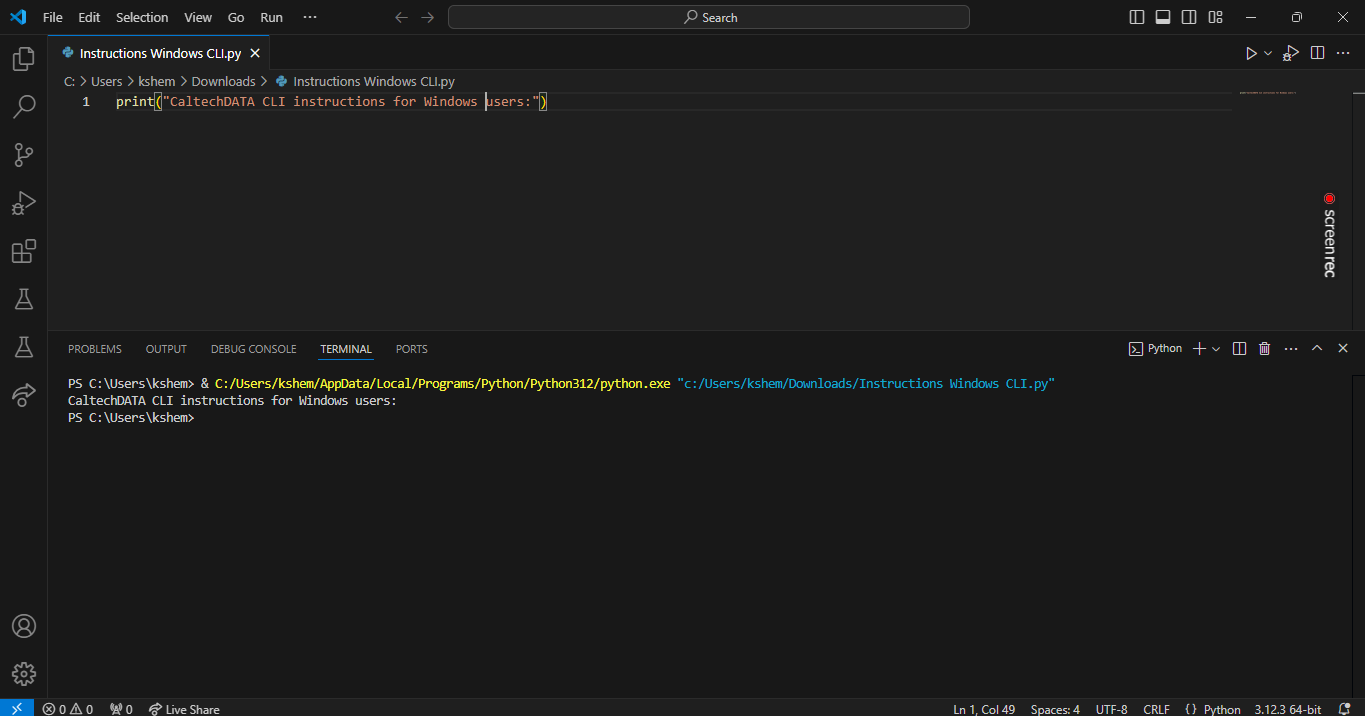The width and height of the screenshot is (1365, 716).
Task: Change line endings via CRLF
Action: pyautogui.click(x=1156, y=709)
